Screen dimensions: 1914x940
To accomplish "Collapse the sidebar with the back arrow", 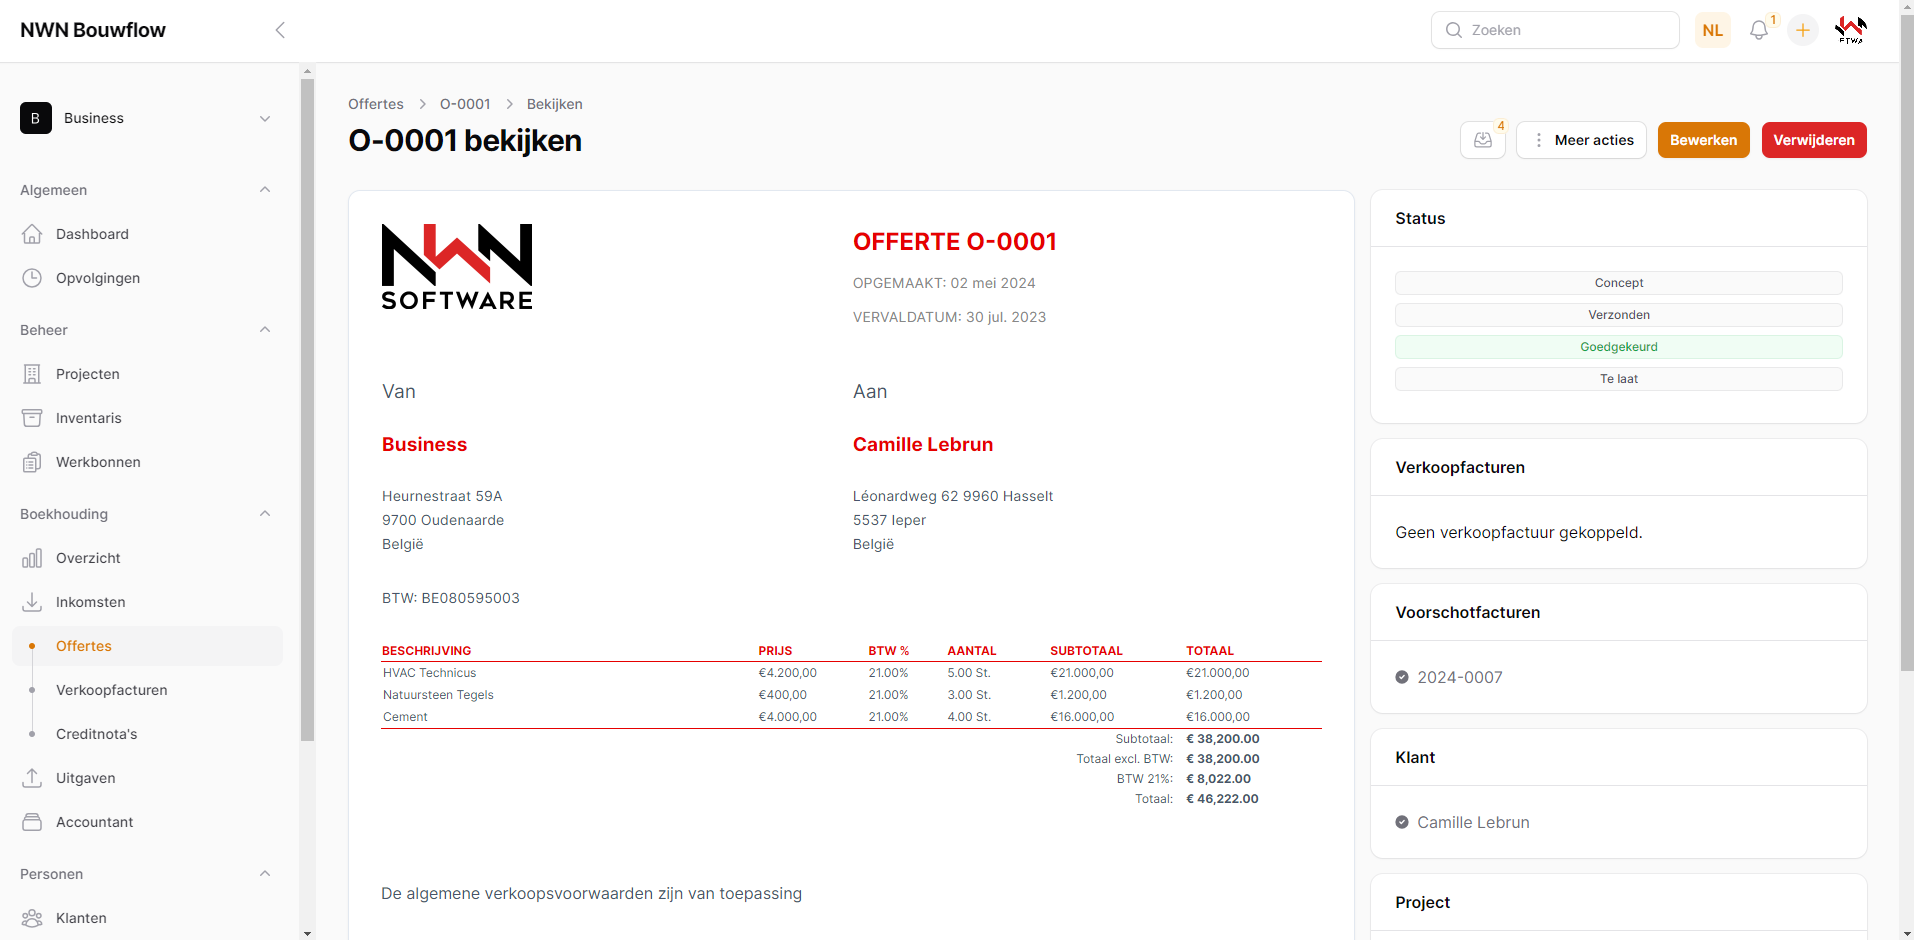I will click(x=280, y=30).
